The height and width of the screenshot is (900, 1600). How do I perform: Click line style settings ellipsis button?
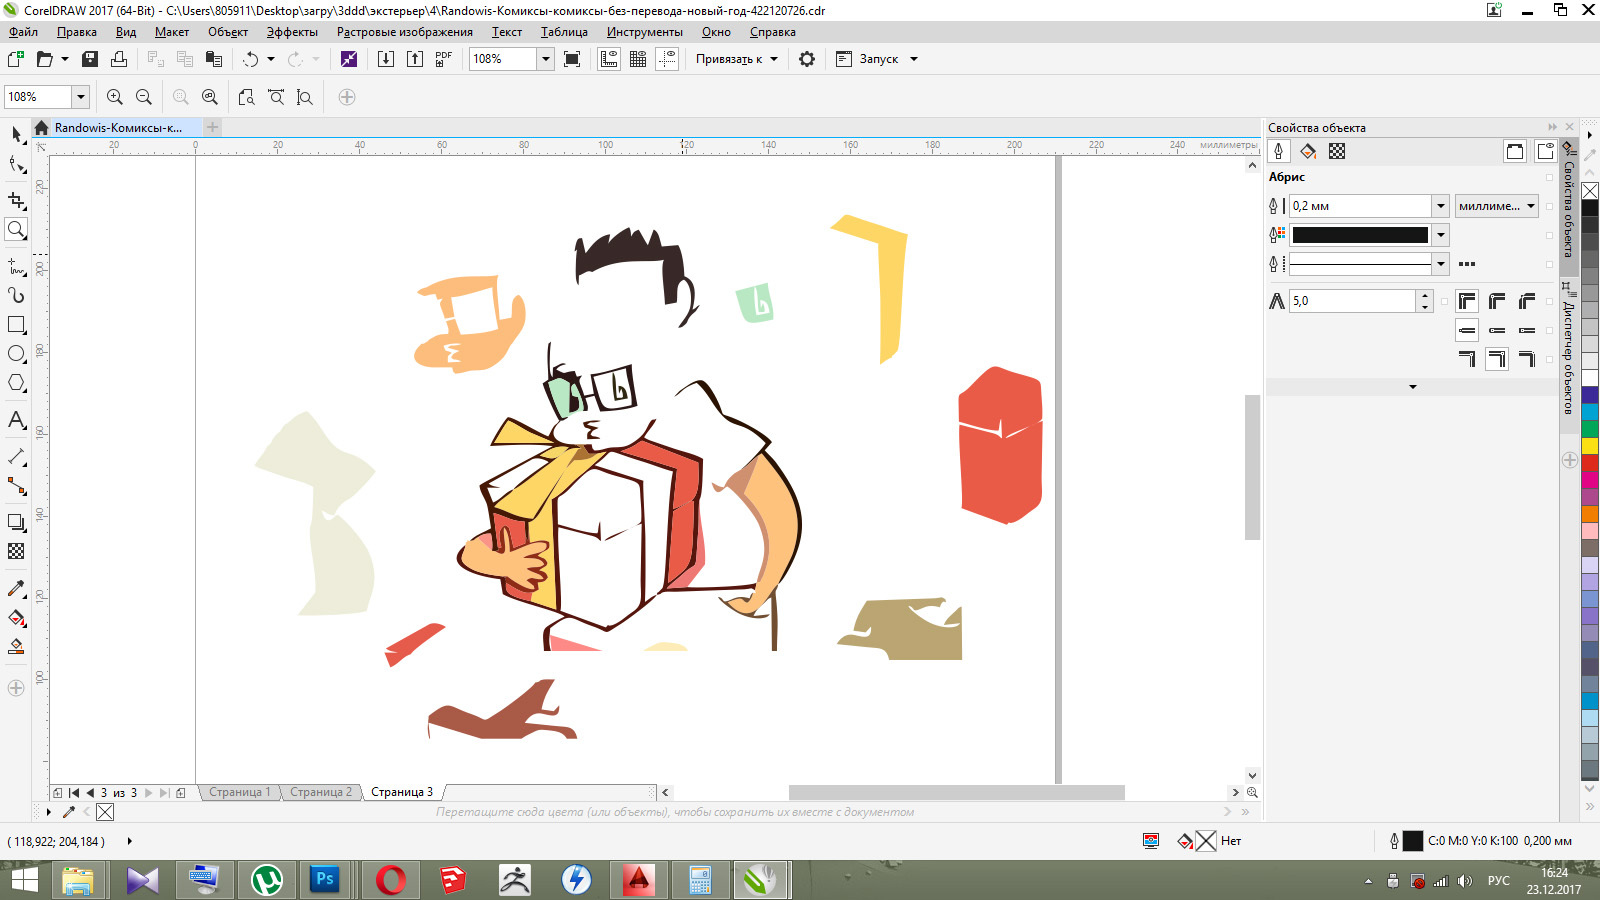1467,264
